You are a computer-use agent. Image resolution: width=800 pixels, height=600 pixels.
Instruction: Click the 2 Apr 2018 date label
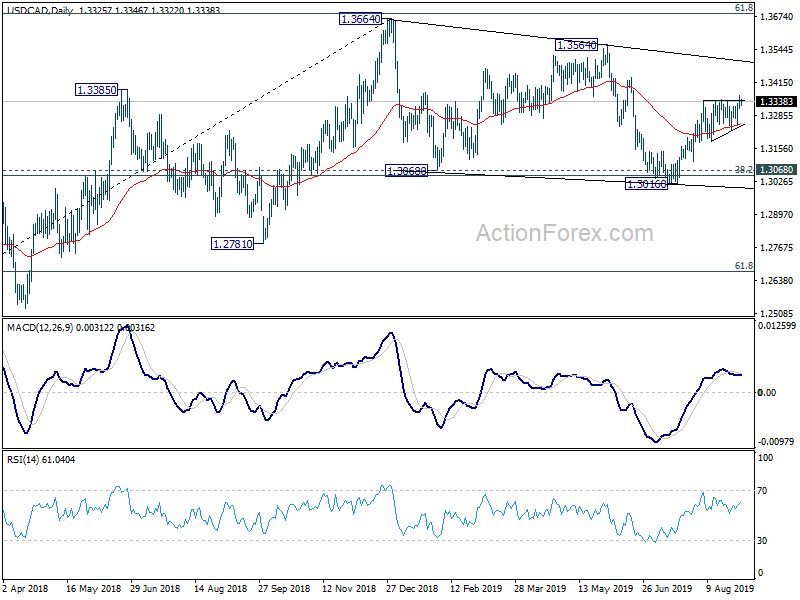(26, 588)
